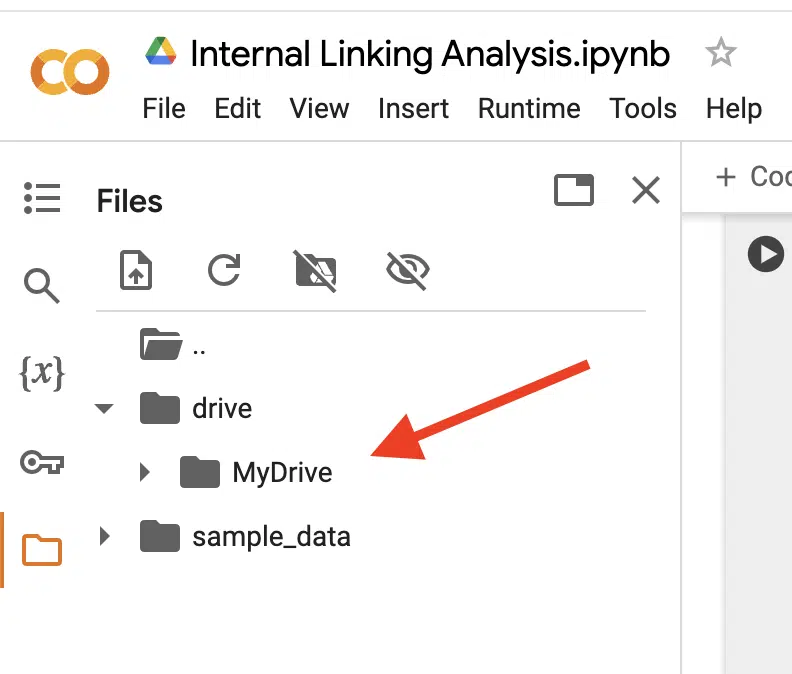Viewport: 792px width, 674px height.
Task: Collapse the drive folder arrow
Action: tap(104, 408)
